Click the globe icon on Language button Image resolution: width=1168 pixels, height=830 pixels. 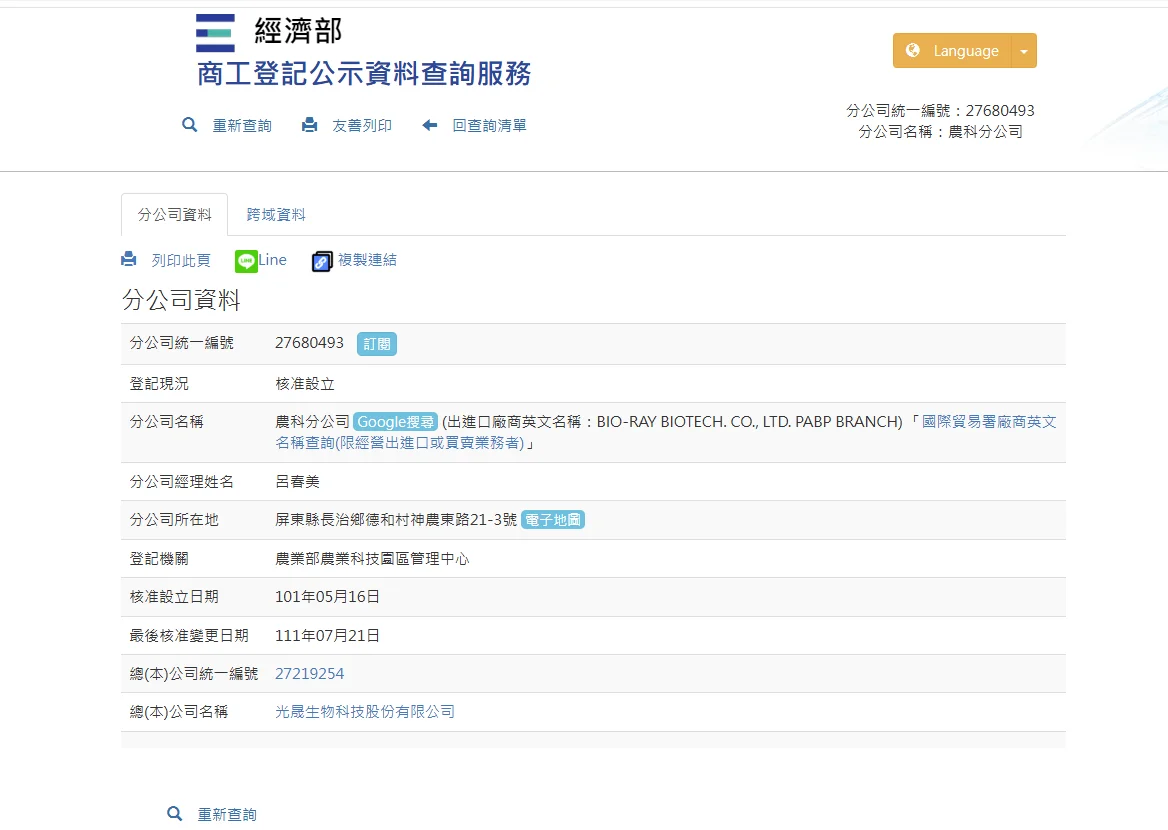912,51
